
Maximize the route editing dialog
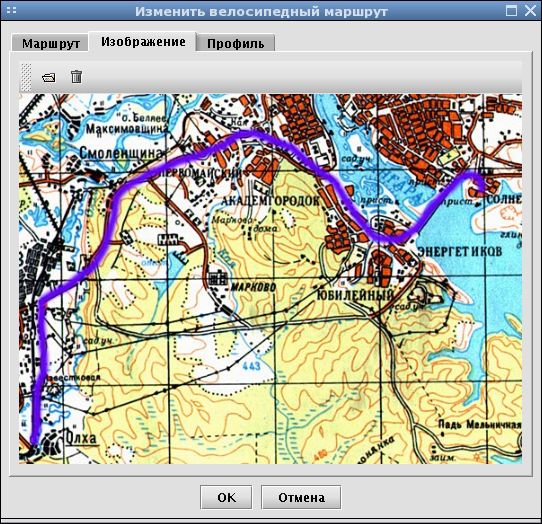511,10
